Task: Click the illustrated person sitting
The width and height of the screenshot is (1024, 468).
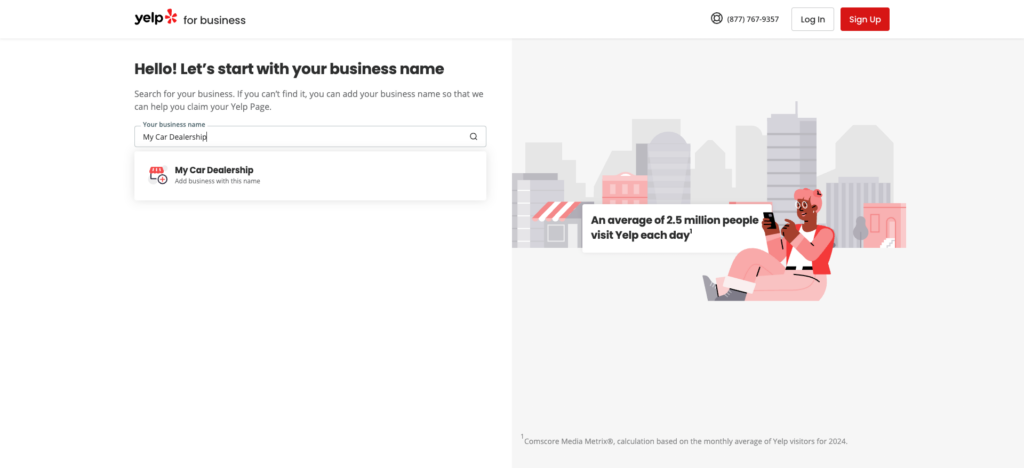Action: pos(769,245)
